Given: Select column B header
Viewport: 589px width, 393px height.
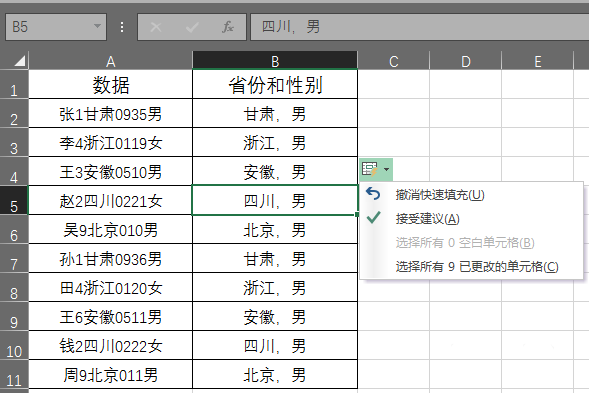Looking at the screenshot, I should pyautogui.click(x=275, y=60).
